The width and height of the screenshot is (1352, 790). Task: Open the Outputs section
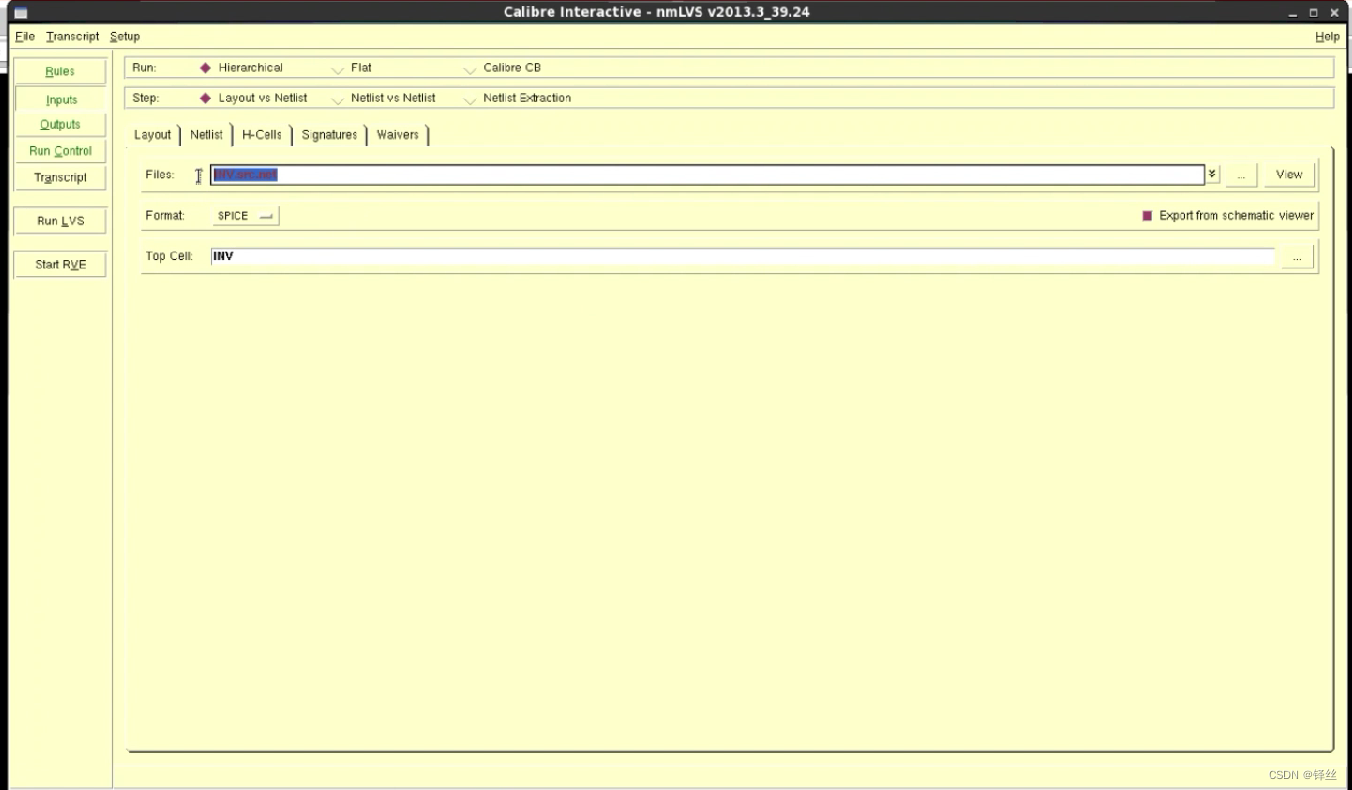pos(60,125)
